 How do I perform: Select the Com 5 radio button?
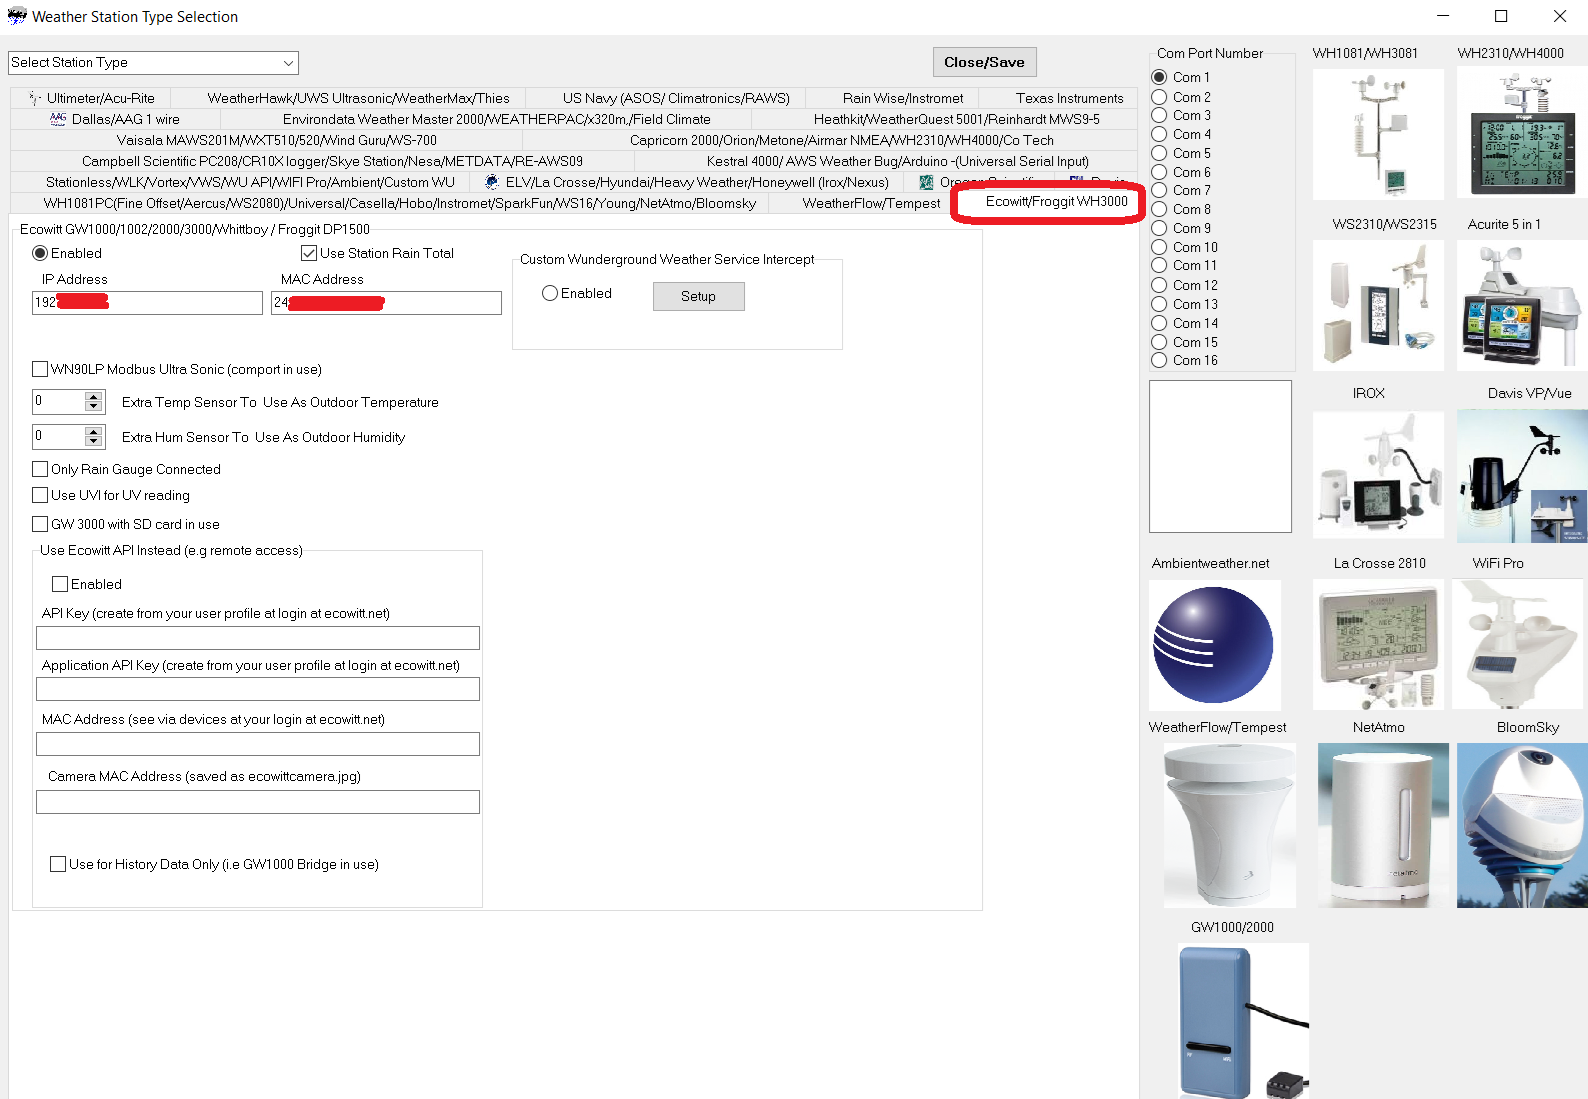1159,153
